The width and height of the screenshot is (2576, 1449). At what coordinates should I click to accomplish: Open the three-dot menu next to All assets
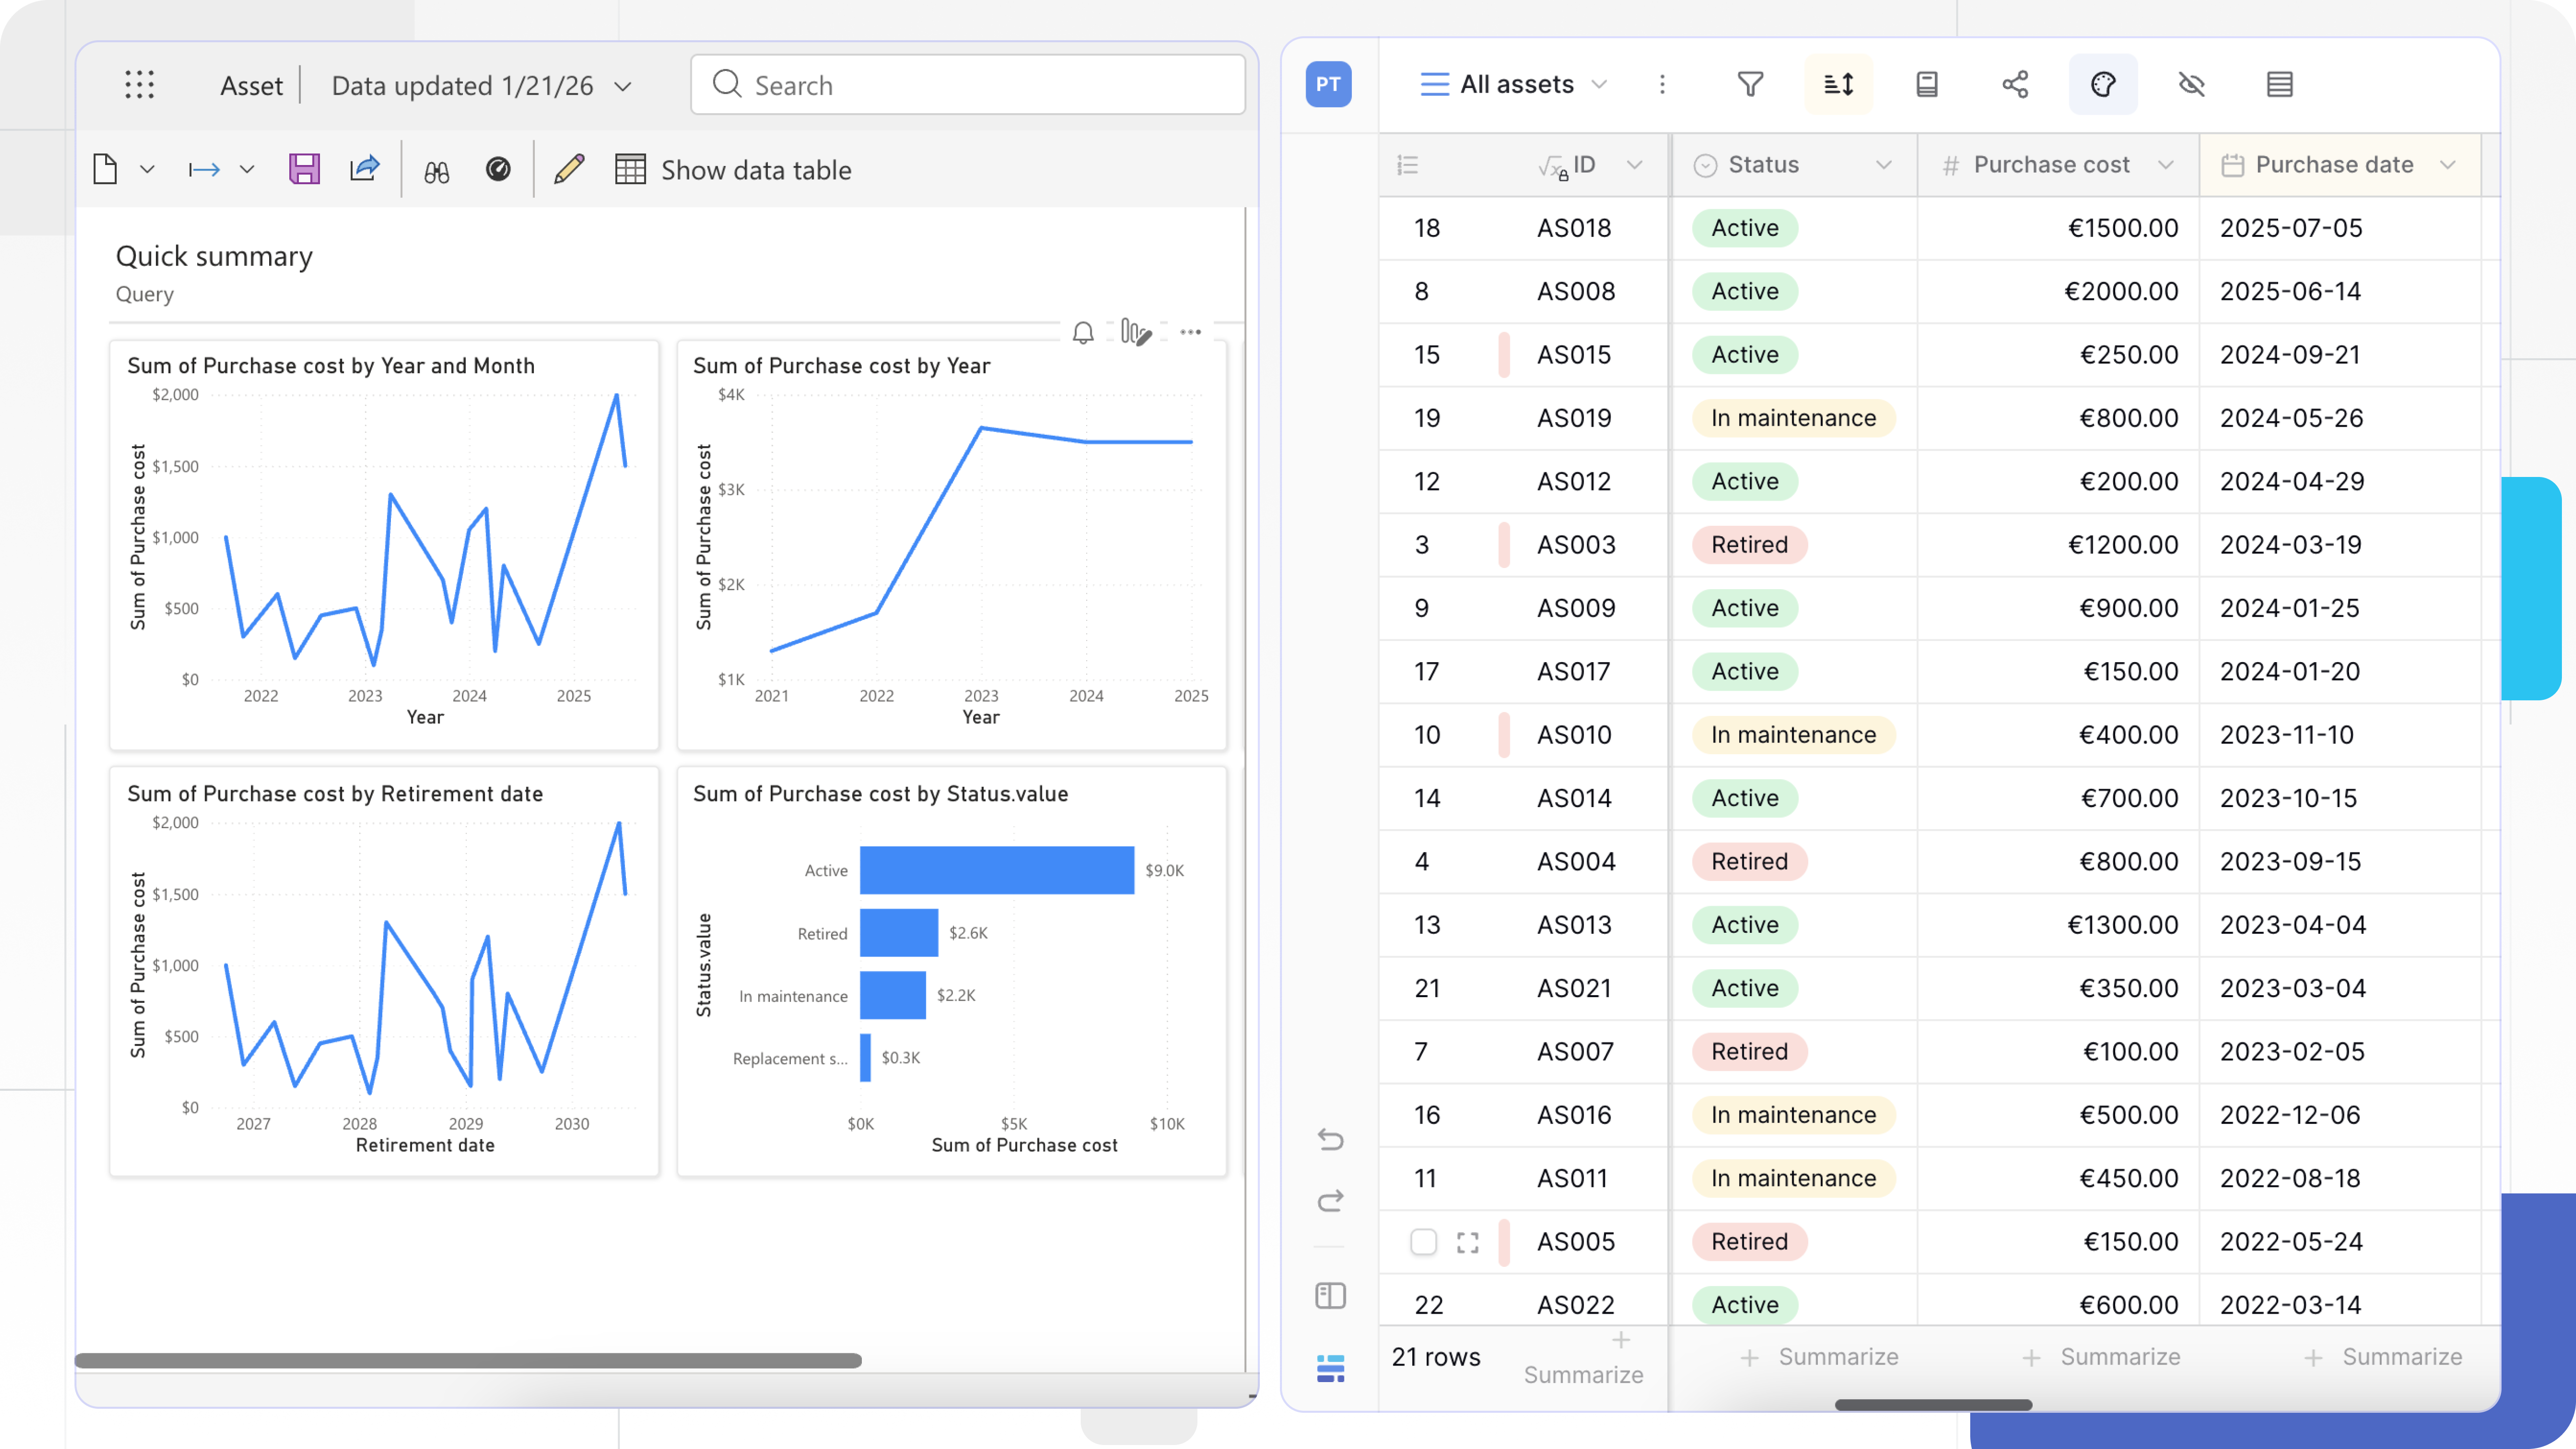1662,84
